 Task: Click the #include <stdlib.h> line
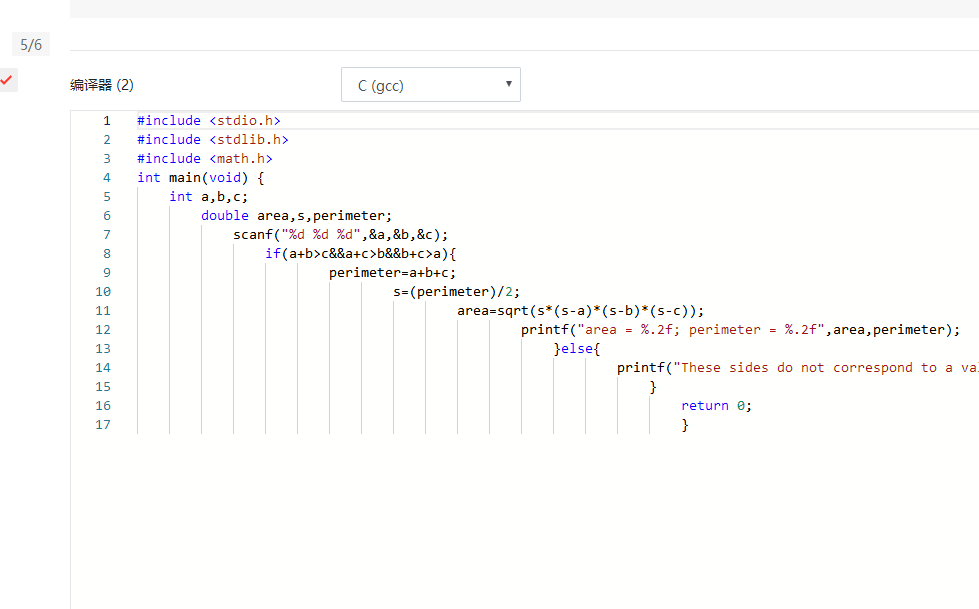(212, 140)
